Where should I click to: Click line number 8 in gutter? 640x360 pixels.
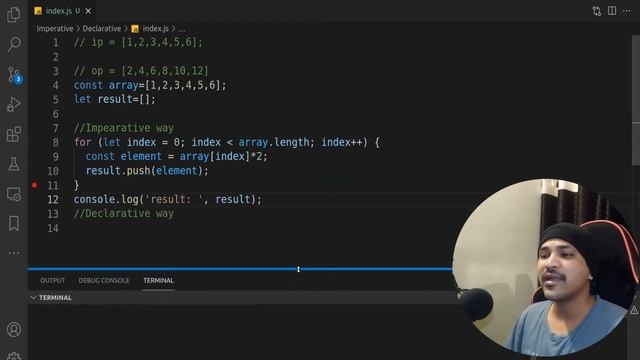tap(56, 142)
